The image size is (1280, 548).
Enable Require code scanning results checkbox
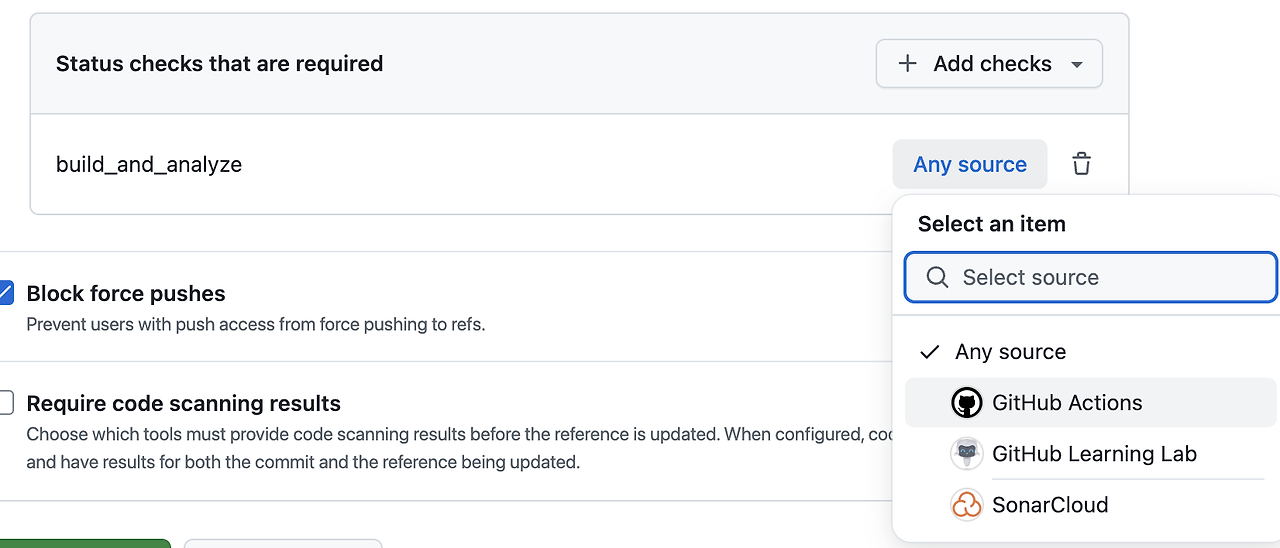(x=5, y=403)
